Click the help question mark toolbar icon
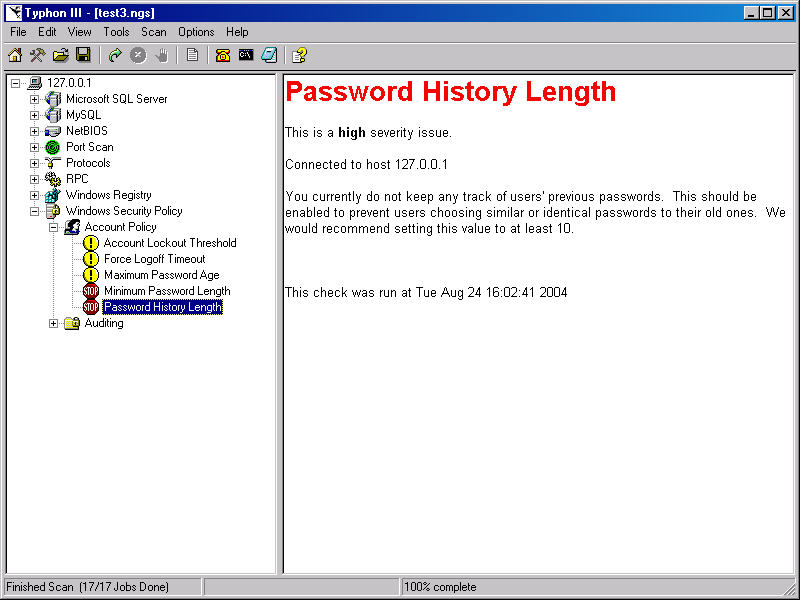Image resolution: width=800 pixels, height=600 pixels. point(299,55)
